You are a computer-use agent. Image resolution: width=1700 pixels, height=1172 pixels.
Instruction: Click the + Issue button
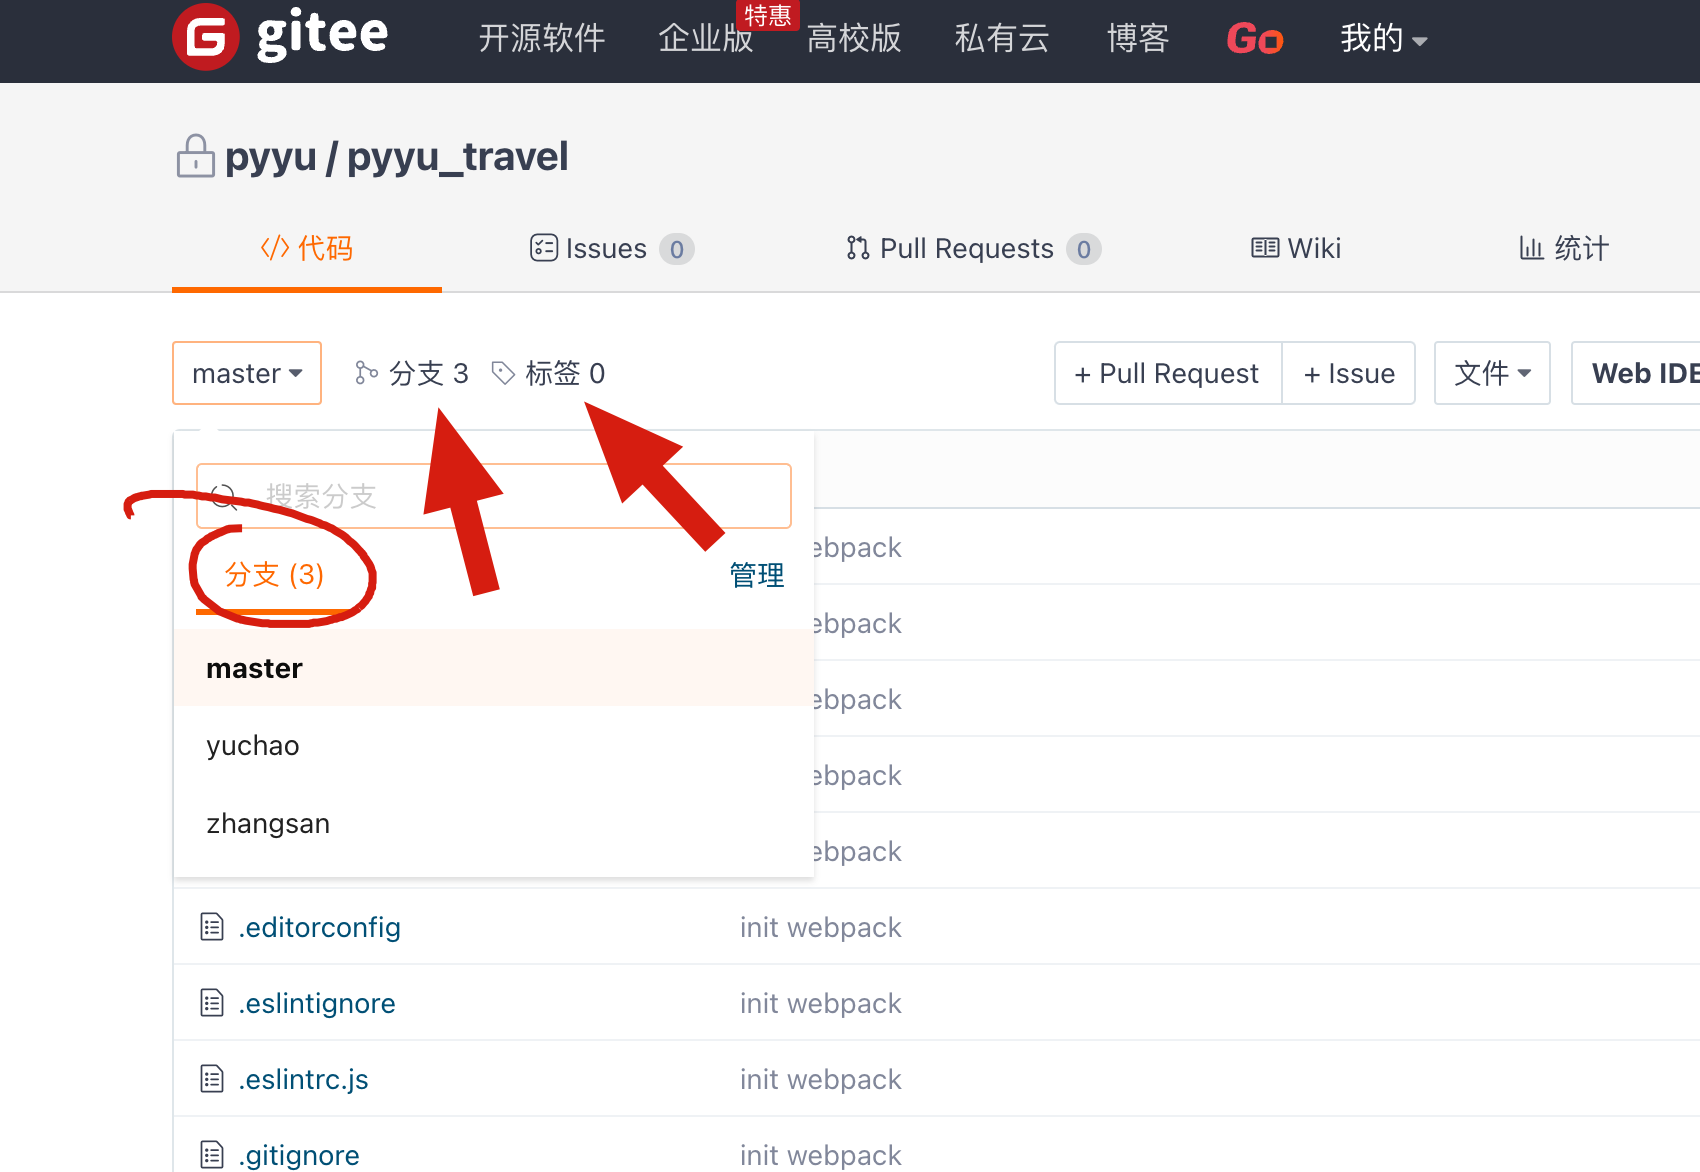1349,373
